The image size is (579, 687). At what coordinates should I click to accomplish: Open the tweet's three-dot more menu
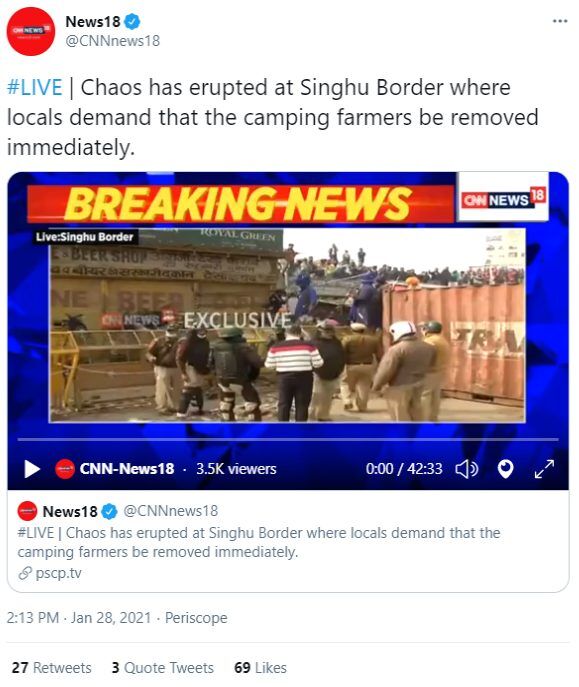point(560,21)
